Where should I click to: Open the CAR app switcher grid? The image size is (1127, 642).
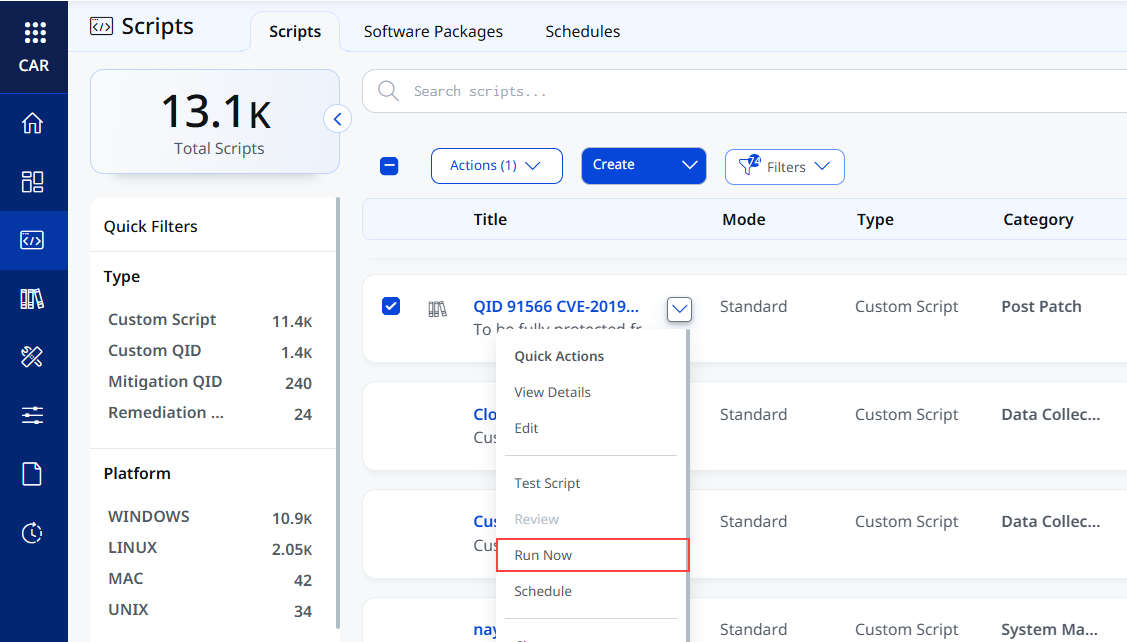pyautogui.click(x=34, y=32)
